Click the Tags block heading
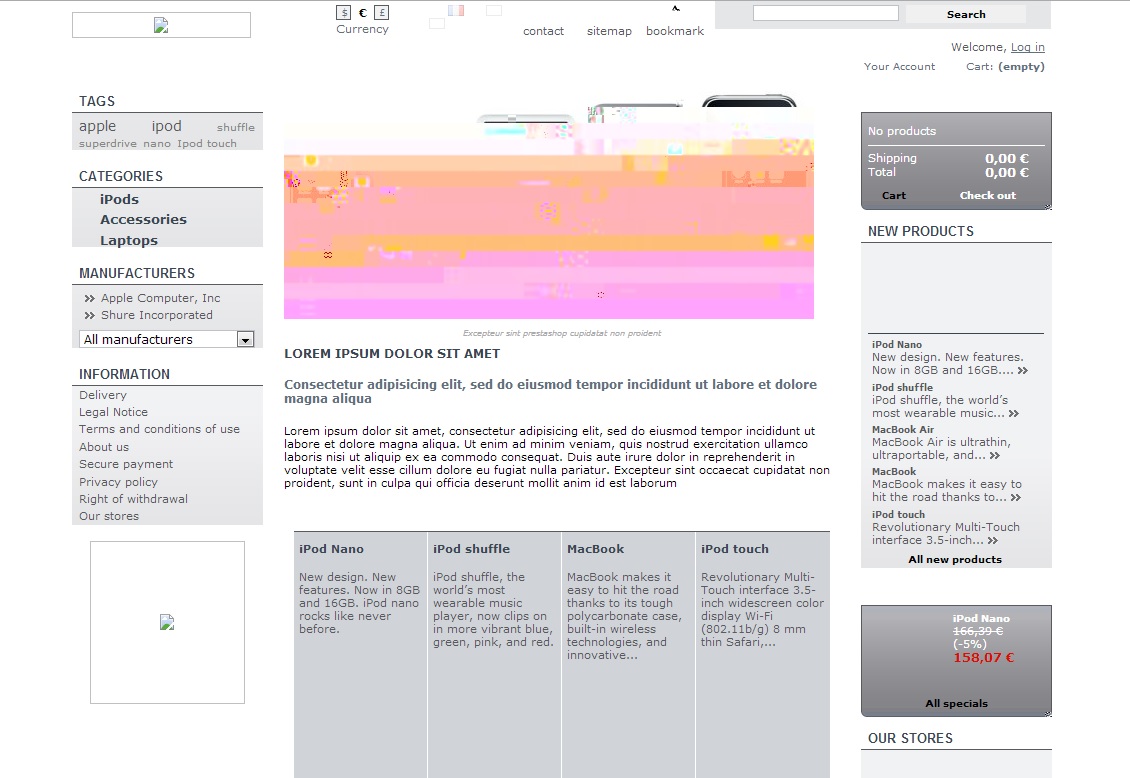1130x778 pixels. click(x=97, y=102)
